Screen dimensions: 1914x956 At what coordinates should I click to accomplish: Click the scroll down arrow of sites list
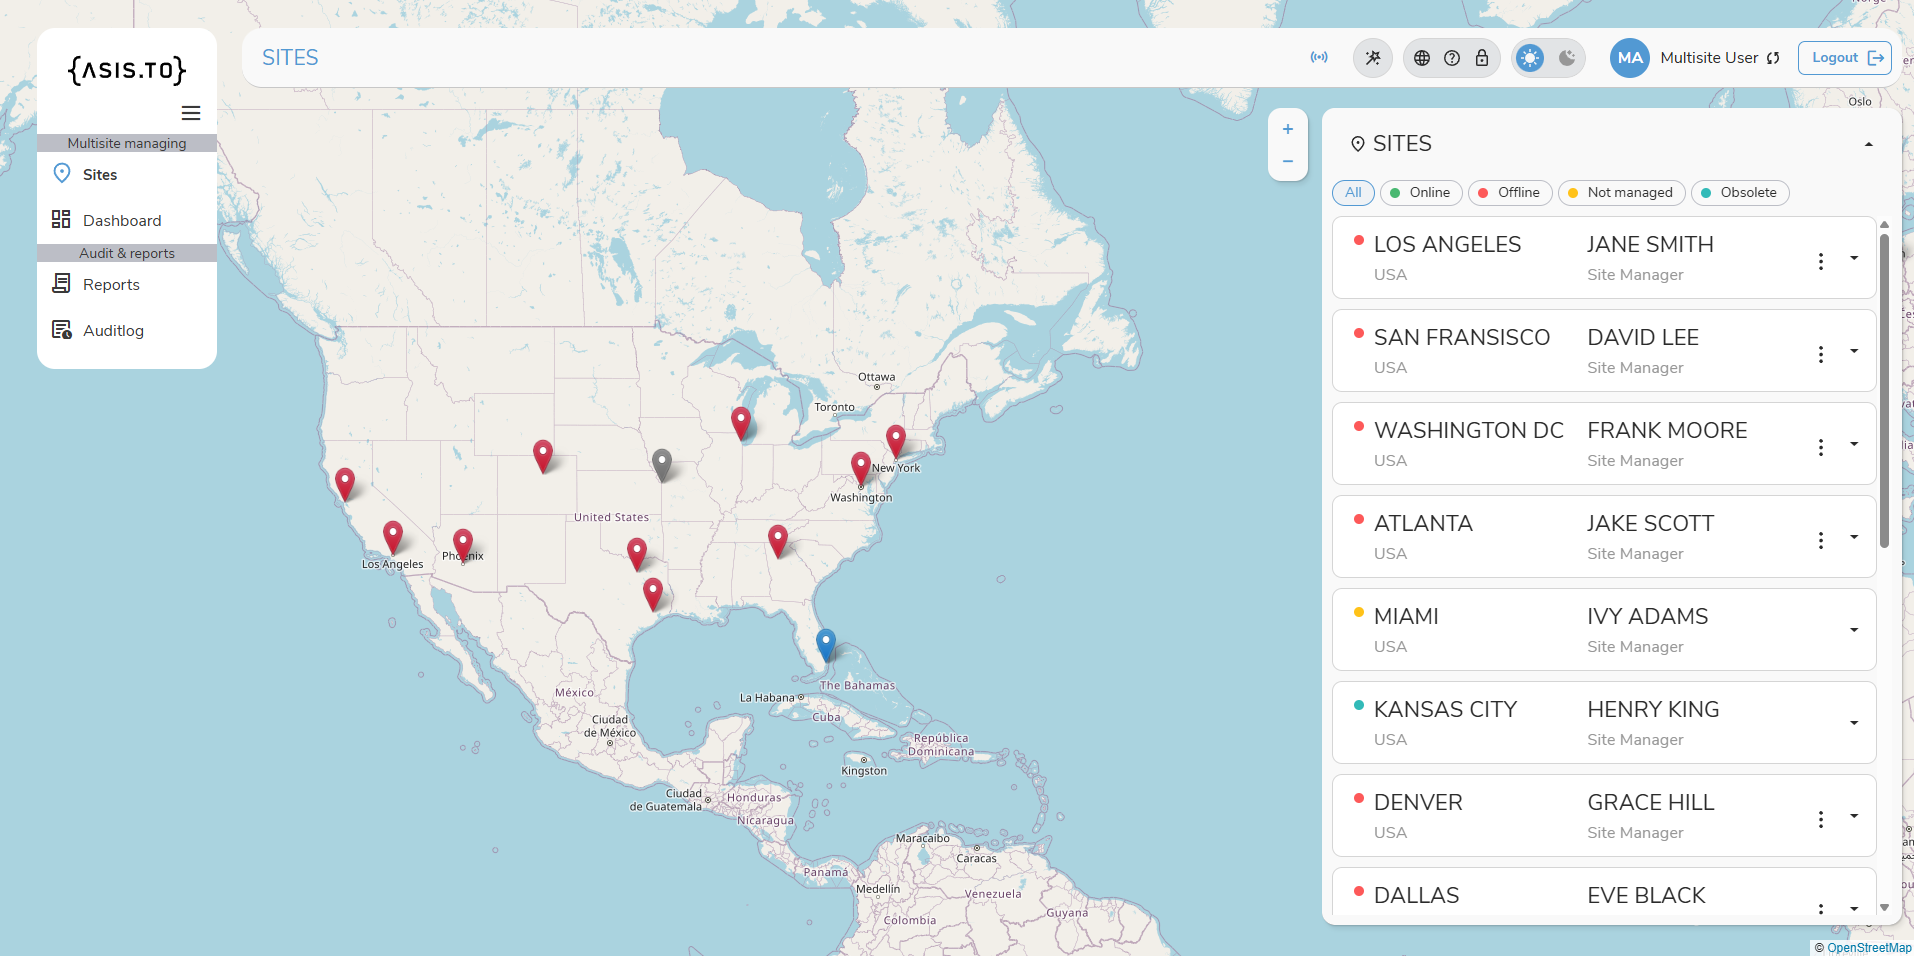click(x=1884, y=908)
